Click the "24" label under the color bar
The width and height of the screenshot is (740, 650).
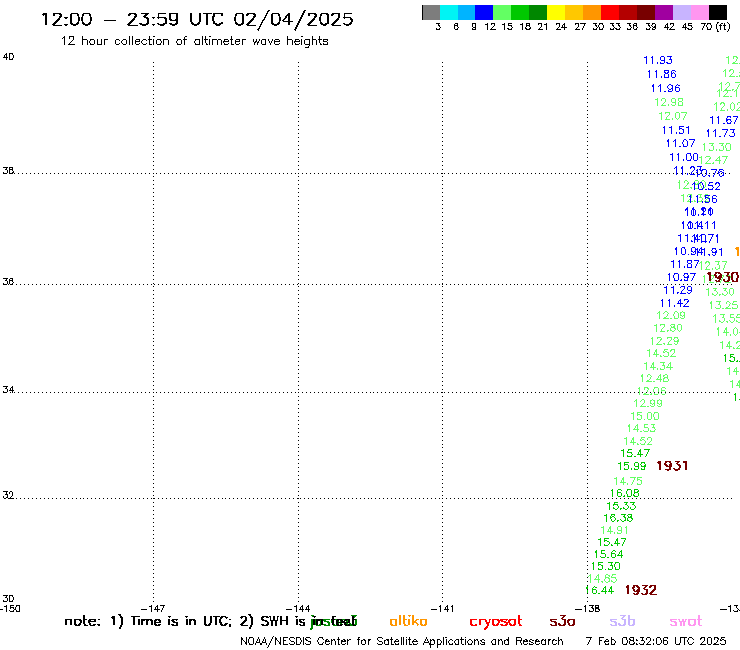pos(561,26)
